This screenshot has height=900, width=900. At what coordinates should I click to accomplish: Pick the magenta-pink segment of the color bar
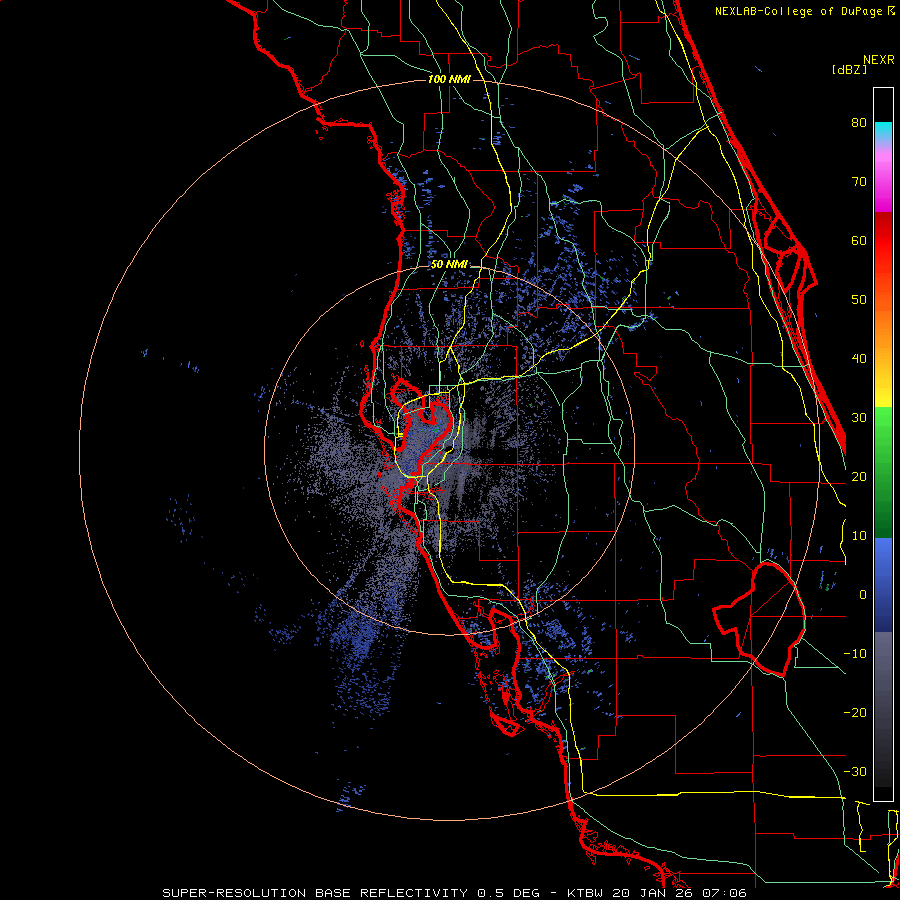(883, 181)
